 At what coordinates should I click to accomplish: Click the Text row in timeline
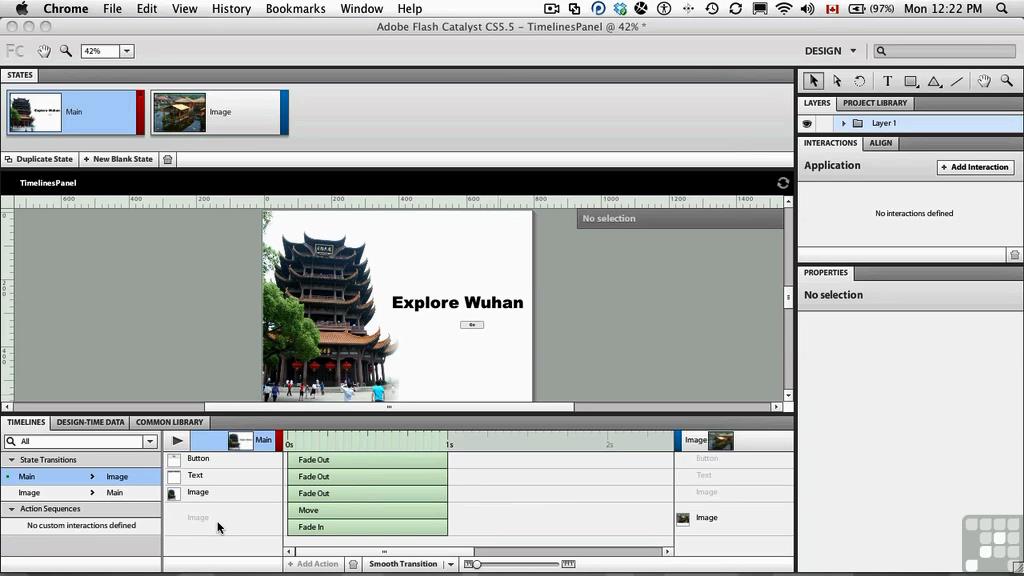coord(223,475)
